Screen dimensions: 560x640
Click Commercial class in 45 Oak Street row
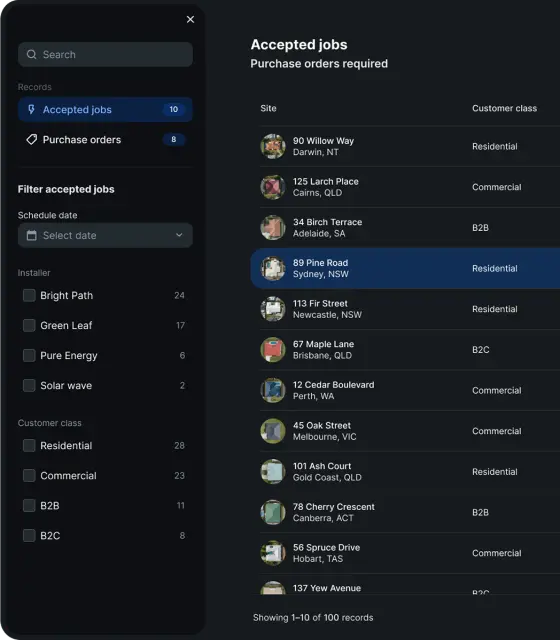tap(497, 431)
